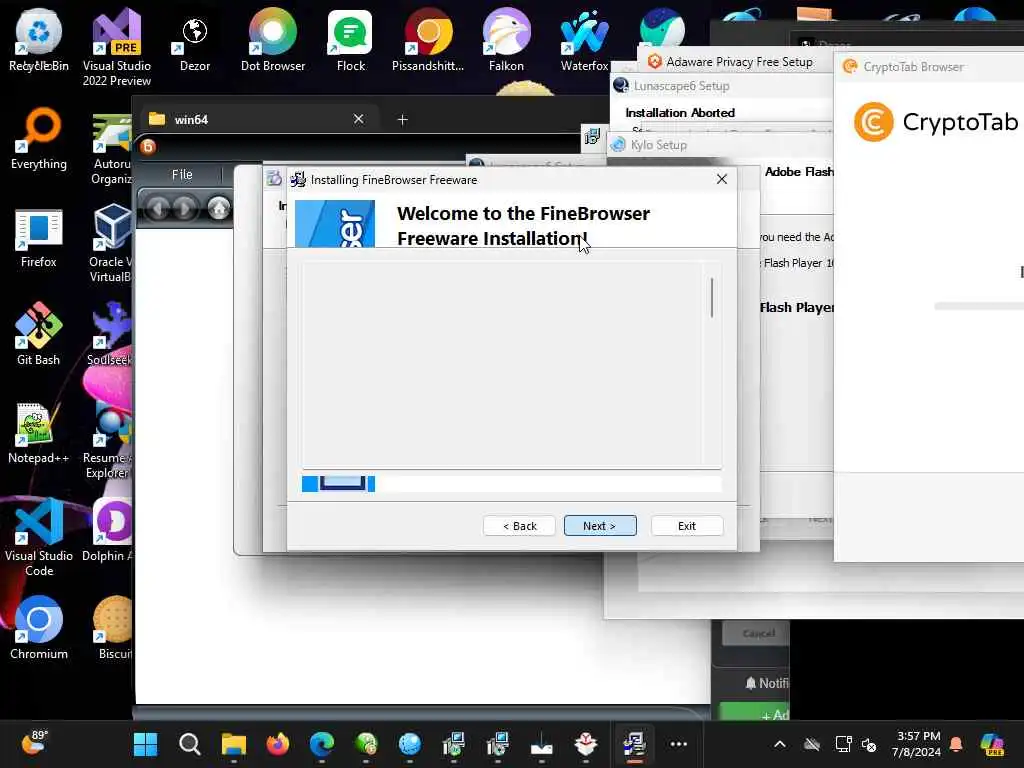Open Visual Studio 2022 Preview shortcut
1024x768 pixels.
(x=117, y=47)
